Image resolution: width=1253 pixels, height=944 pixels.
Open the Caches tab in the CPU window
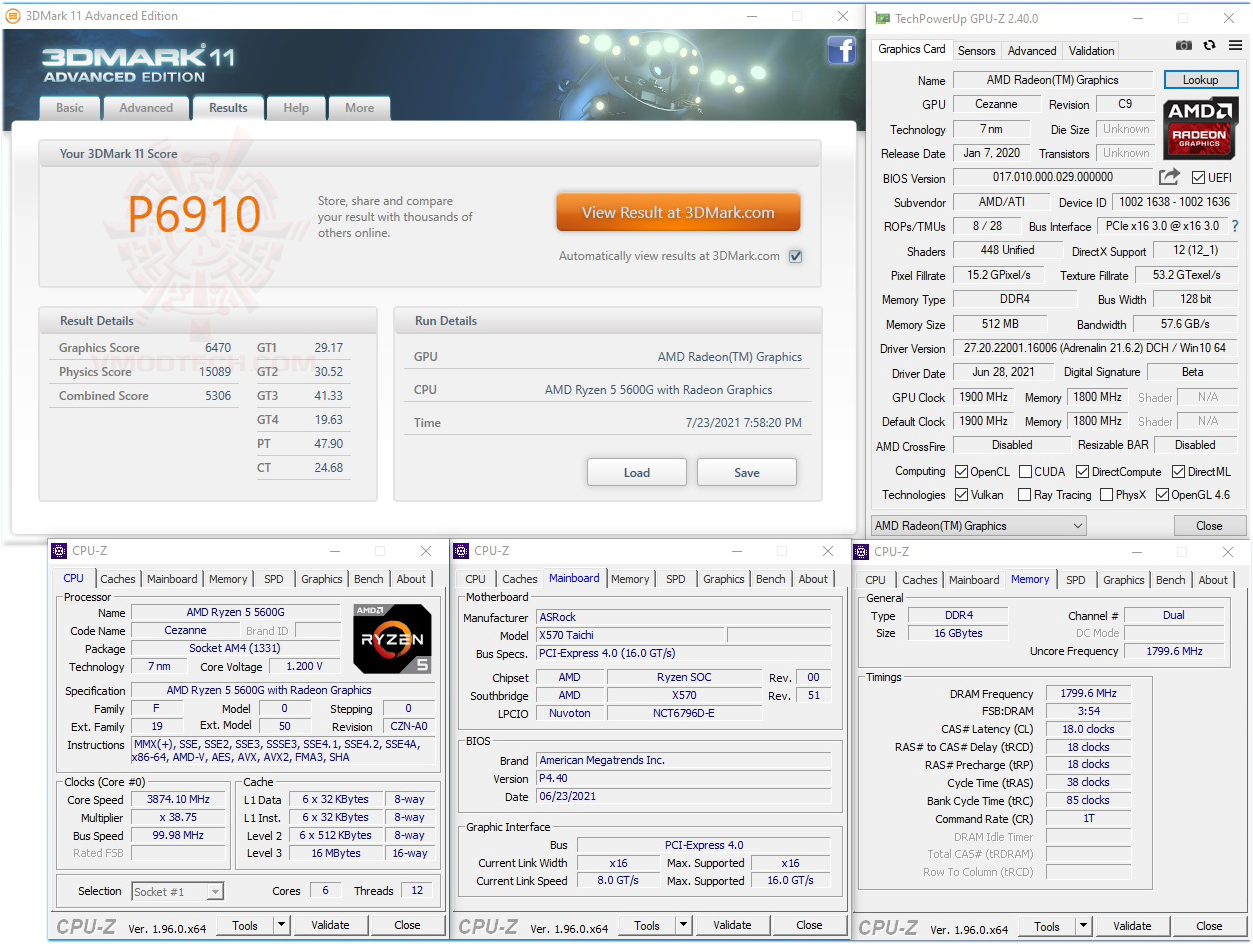tap(118, 579)
